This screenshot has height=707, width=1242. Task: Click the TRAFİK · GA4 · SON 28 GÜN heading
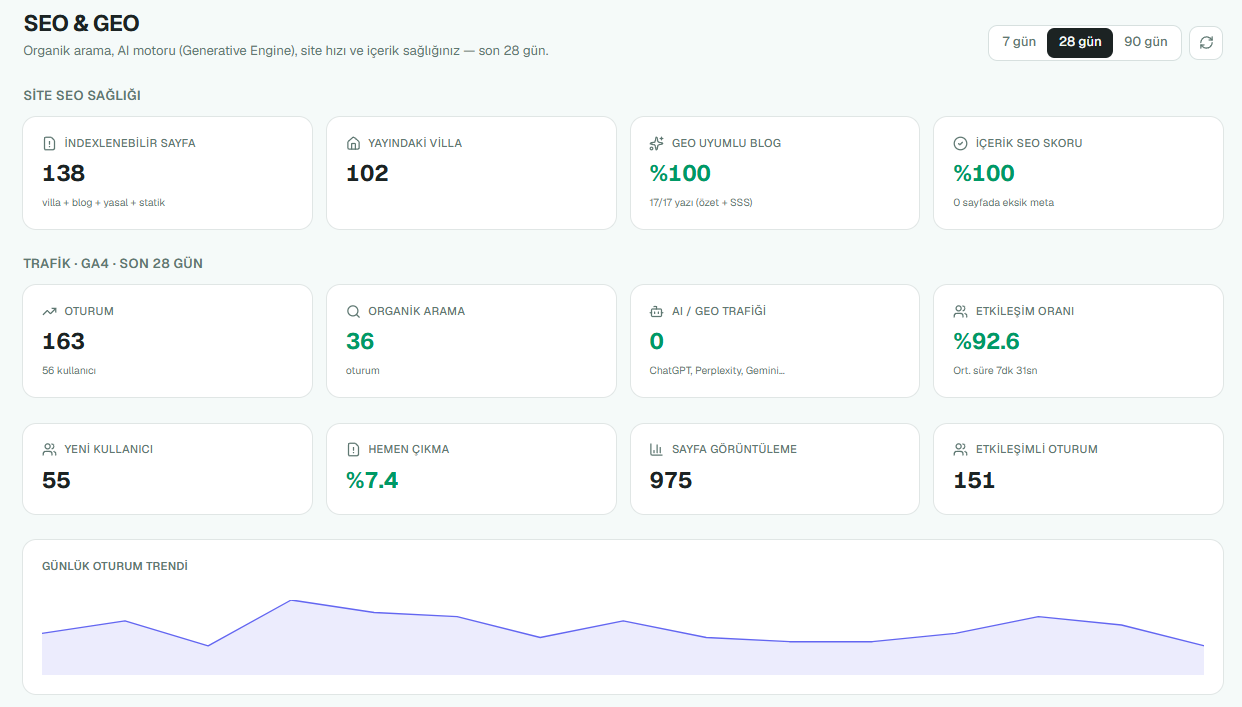[x=113, y=263]
